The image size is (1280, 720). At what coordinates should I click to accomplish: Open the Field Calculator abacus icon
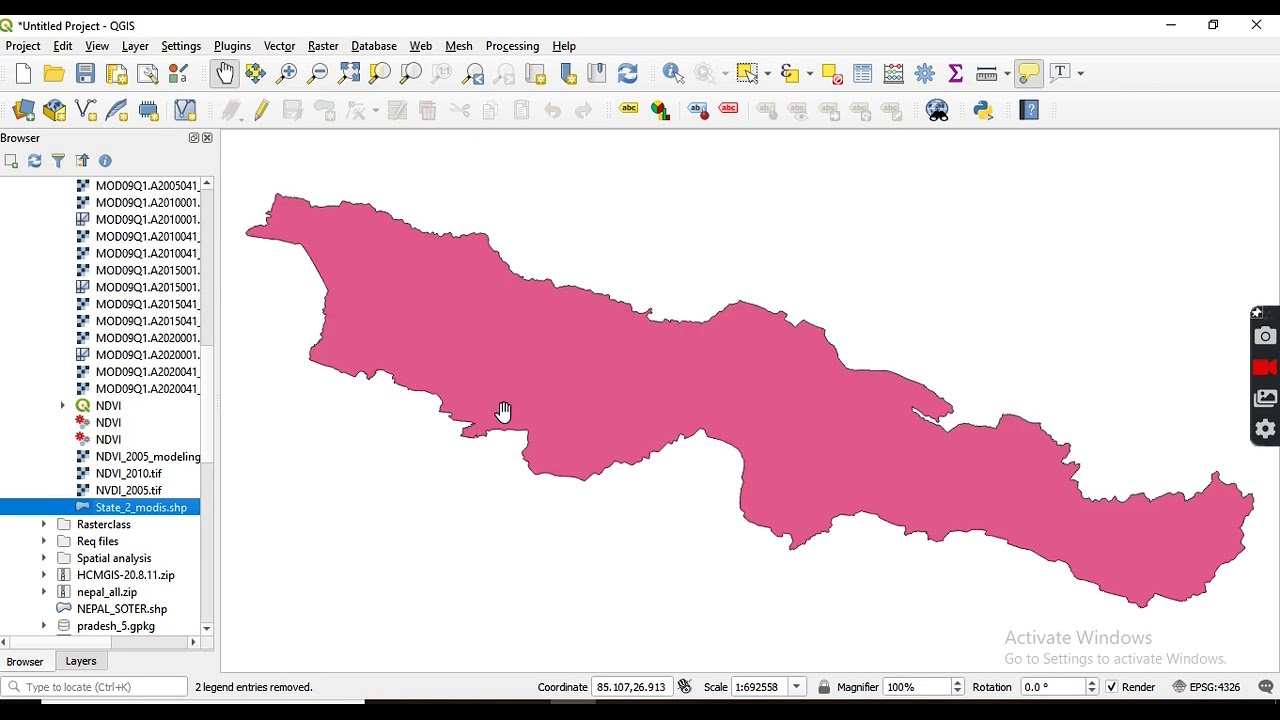click(894, 73)
